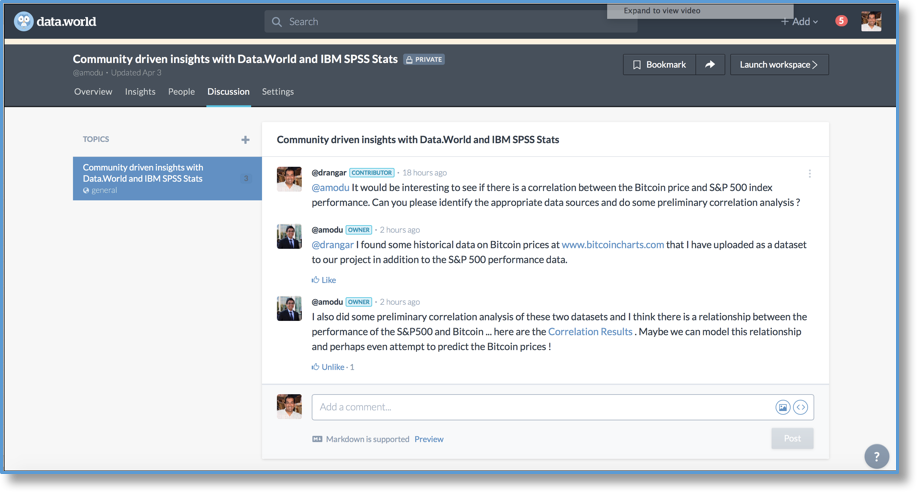Screen dimensions: 917x492
Task: Click the insert image icon in comment box
Action: [782, 407]
